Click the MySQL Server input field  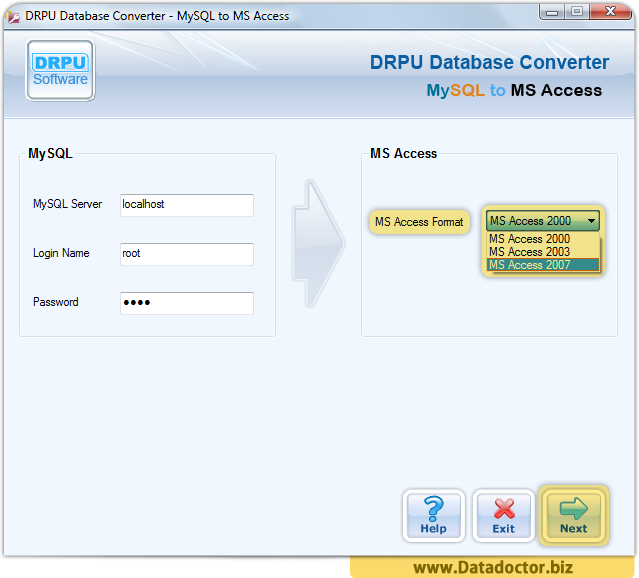pyautogui.click(x=187, y=205)
